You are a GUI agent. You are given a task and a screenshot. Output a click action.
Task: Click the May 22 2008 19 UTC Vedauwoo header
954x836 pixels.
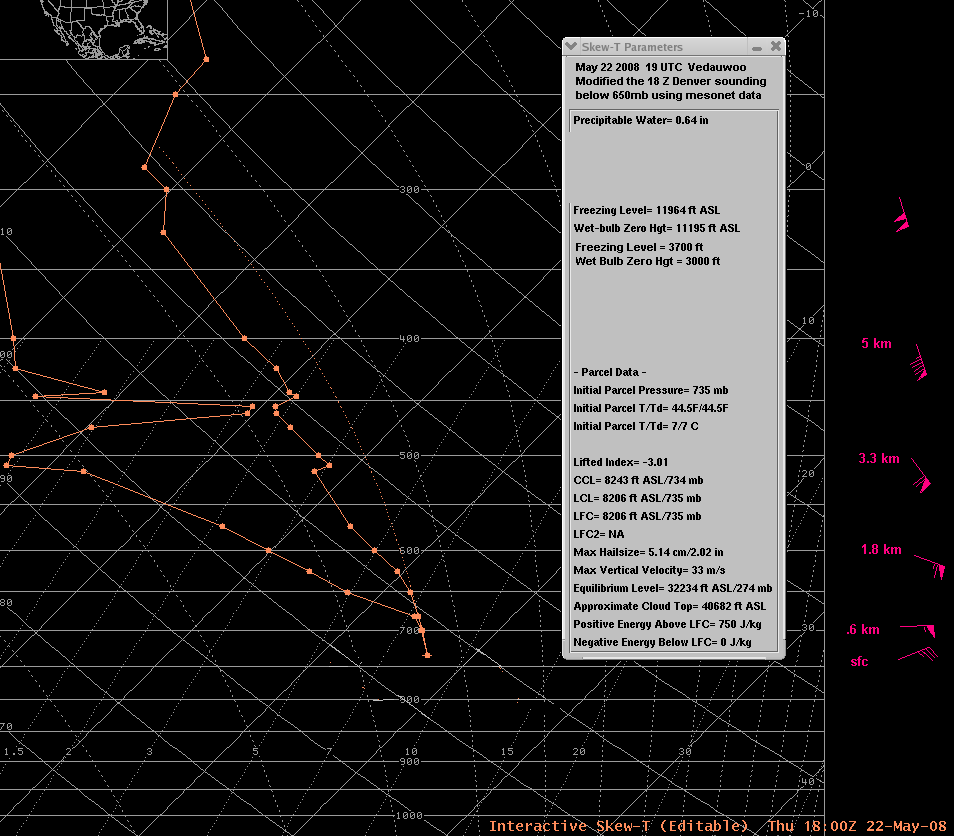click(661, 68)
